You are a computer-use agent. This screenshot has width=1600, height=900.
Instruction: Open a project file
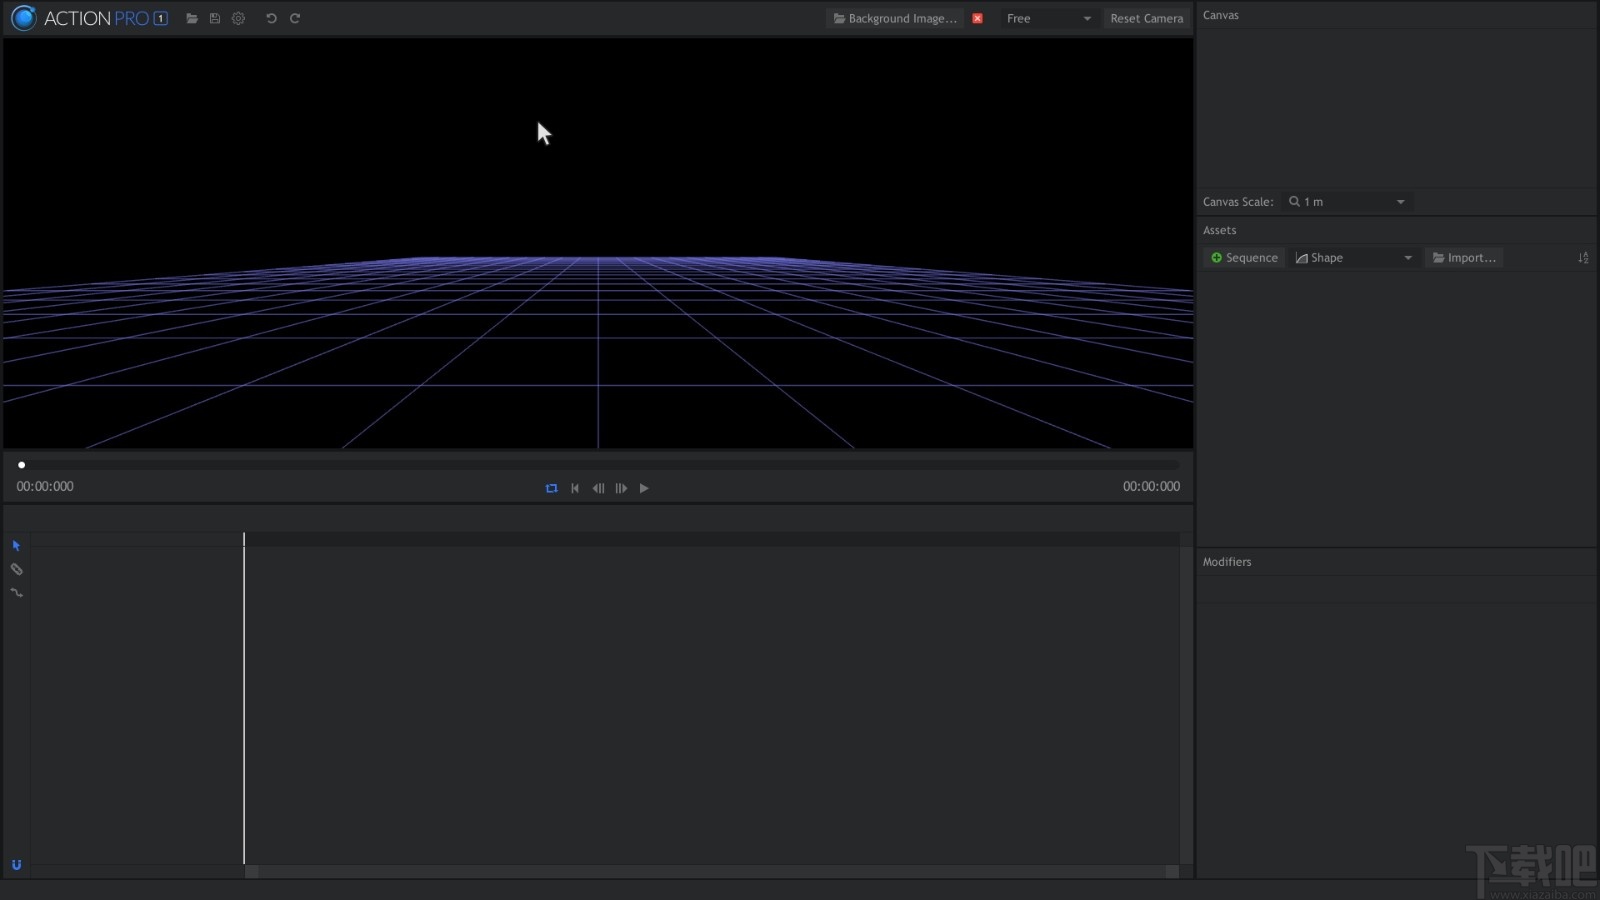(x=192, y=18)
